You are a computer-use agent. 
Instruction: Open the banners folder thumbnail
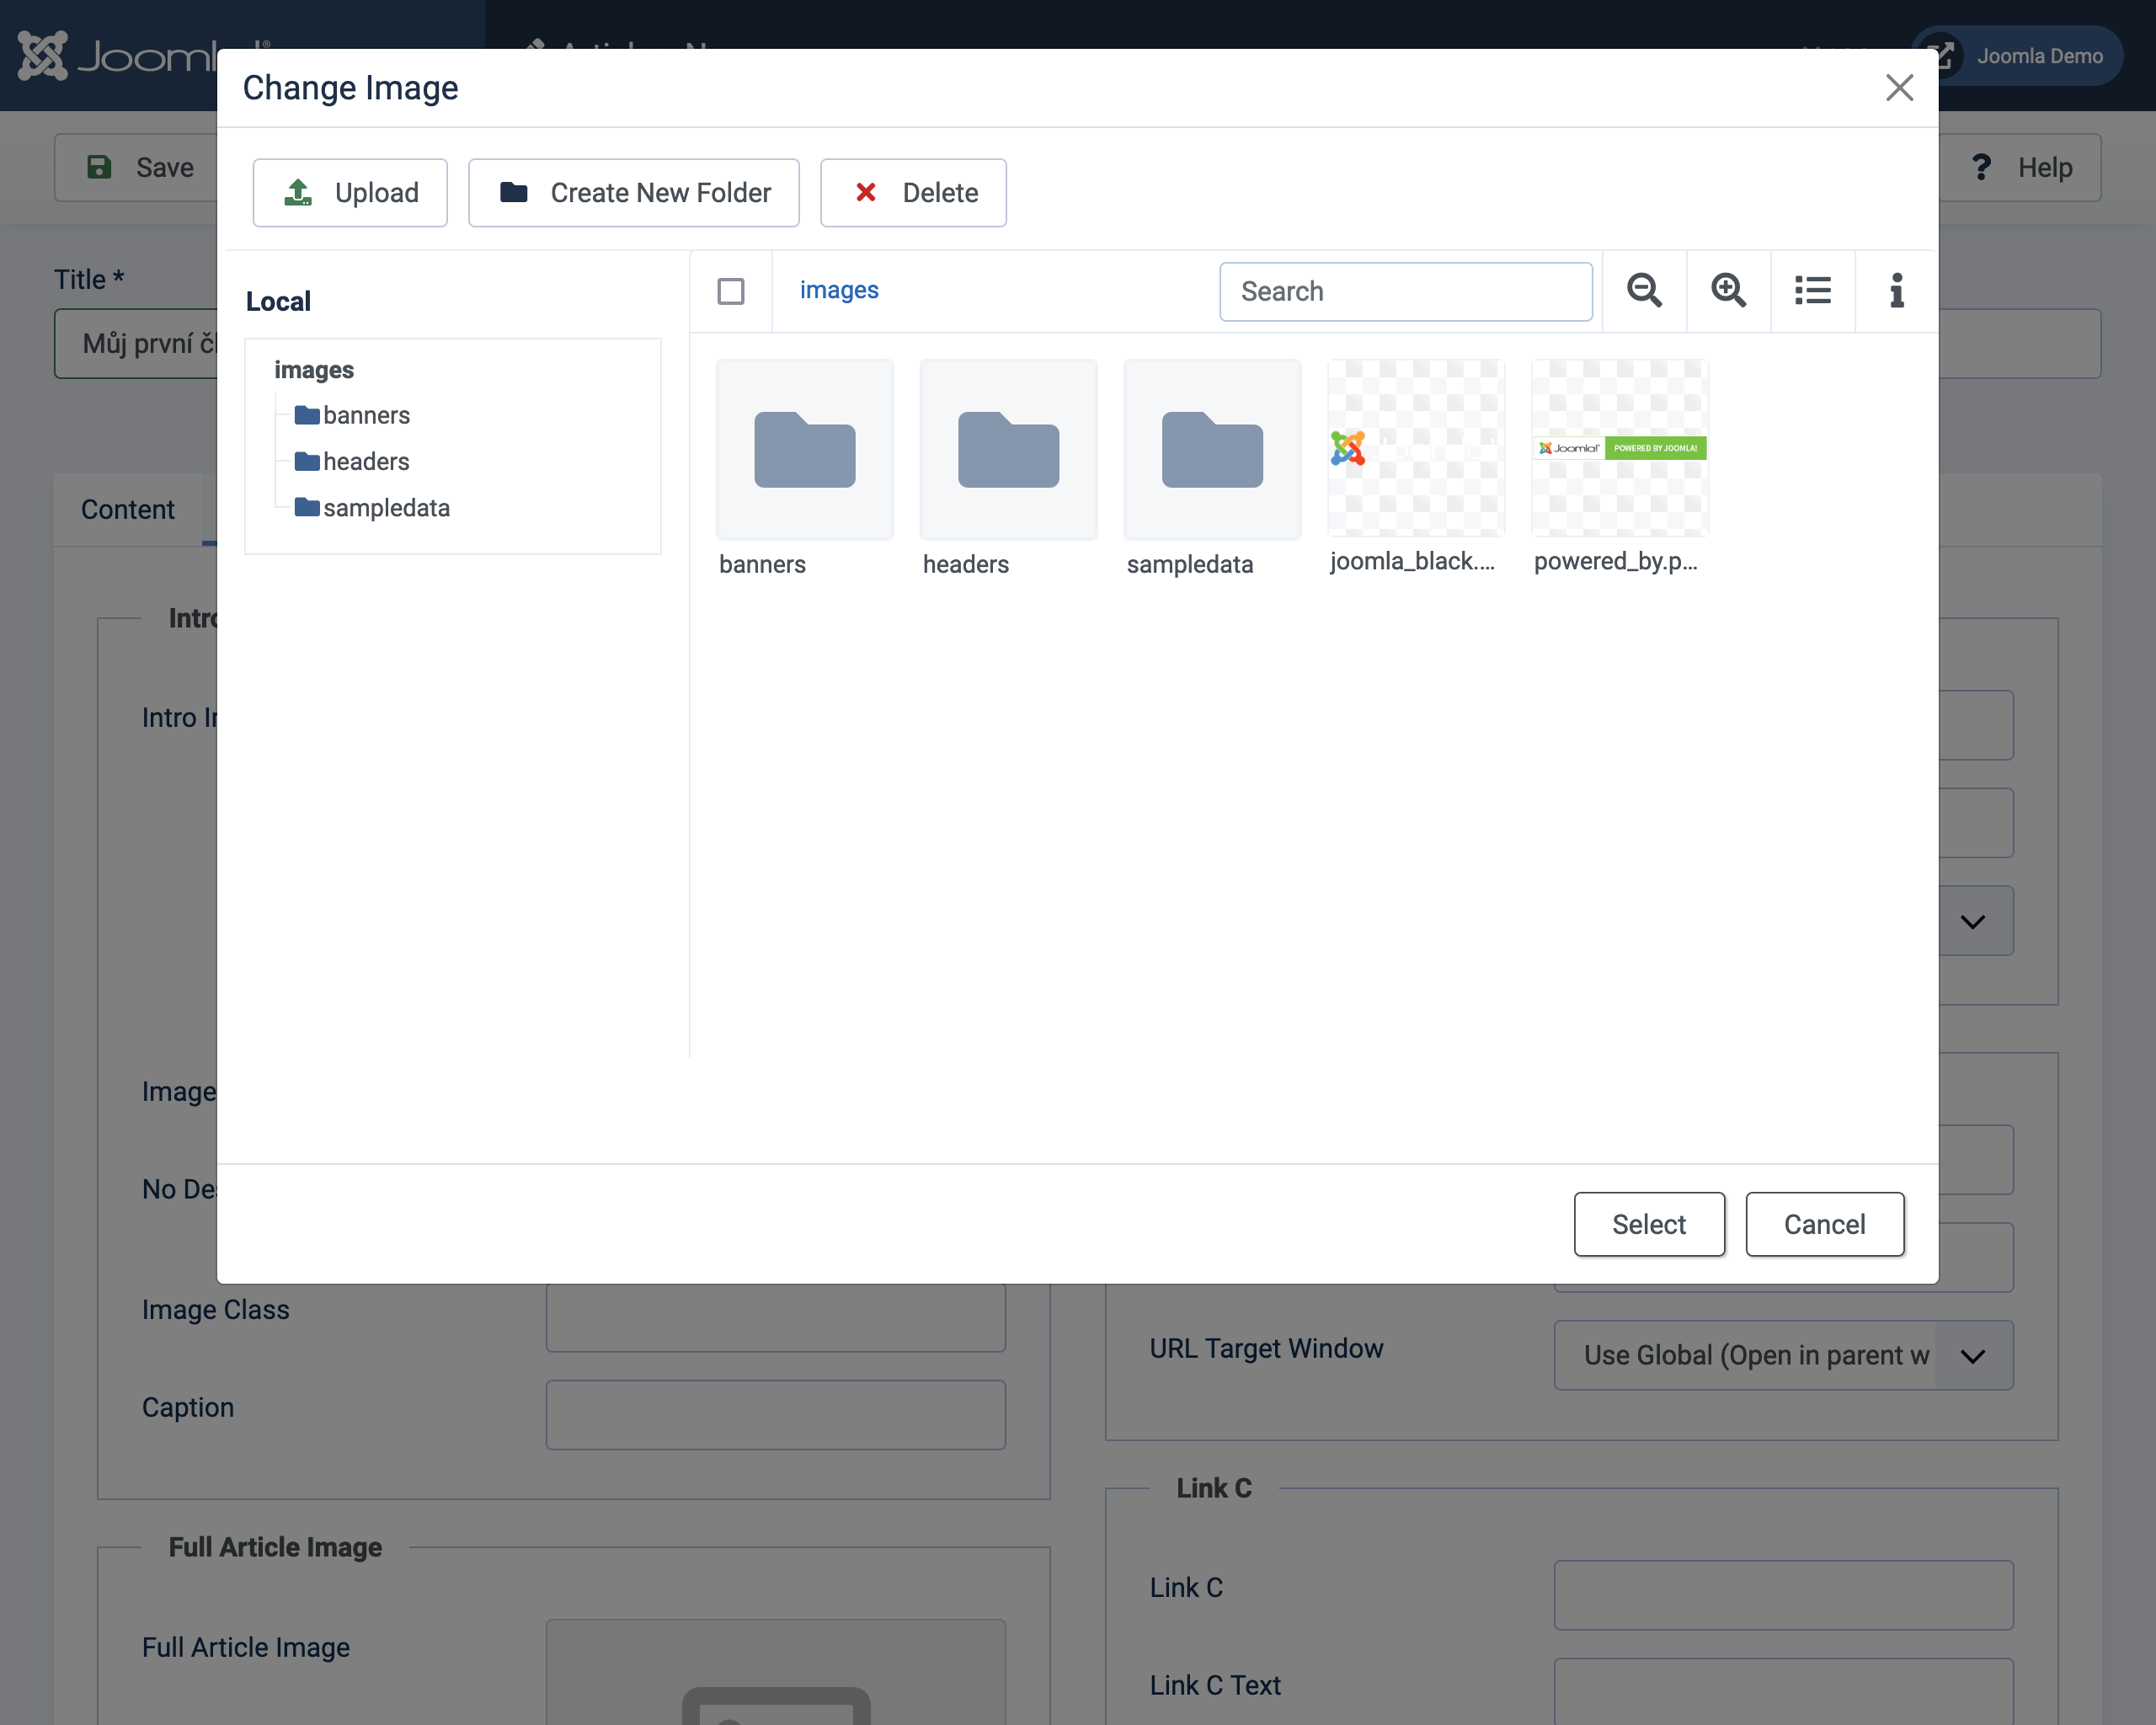[804, 450]
